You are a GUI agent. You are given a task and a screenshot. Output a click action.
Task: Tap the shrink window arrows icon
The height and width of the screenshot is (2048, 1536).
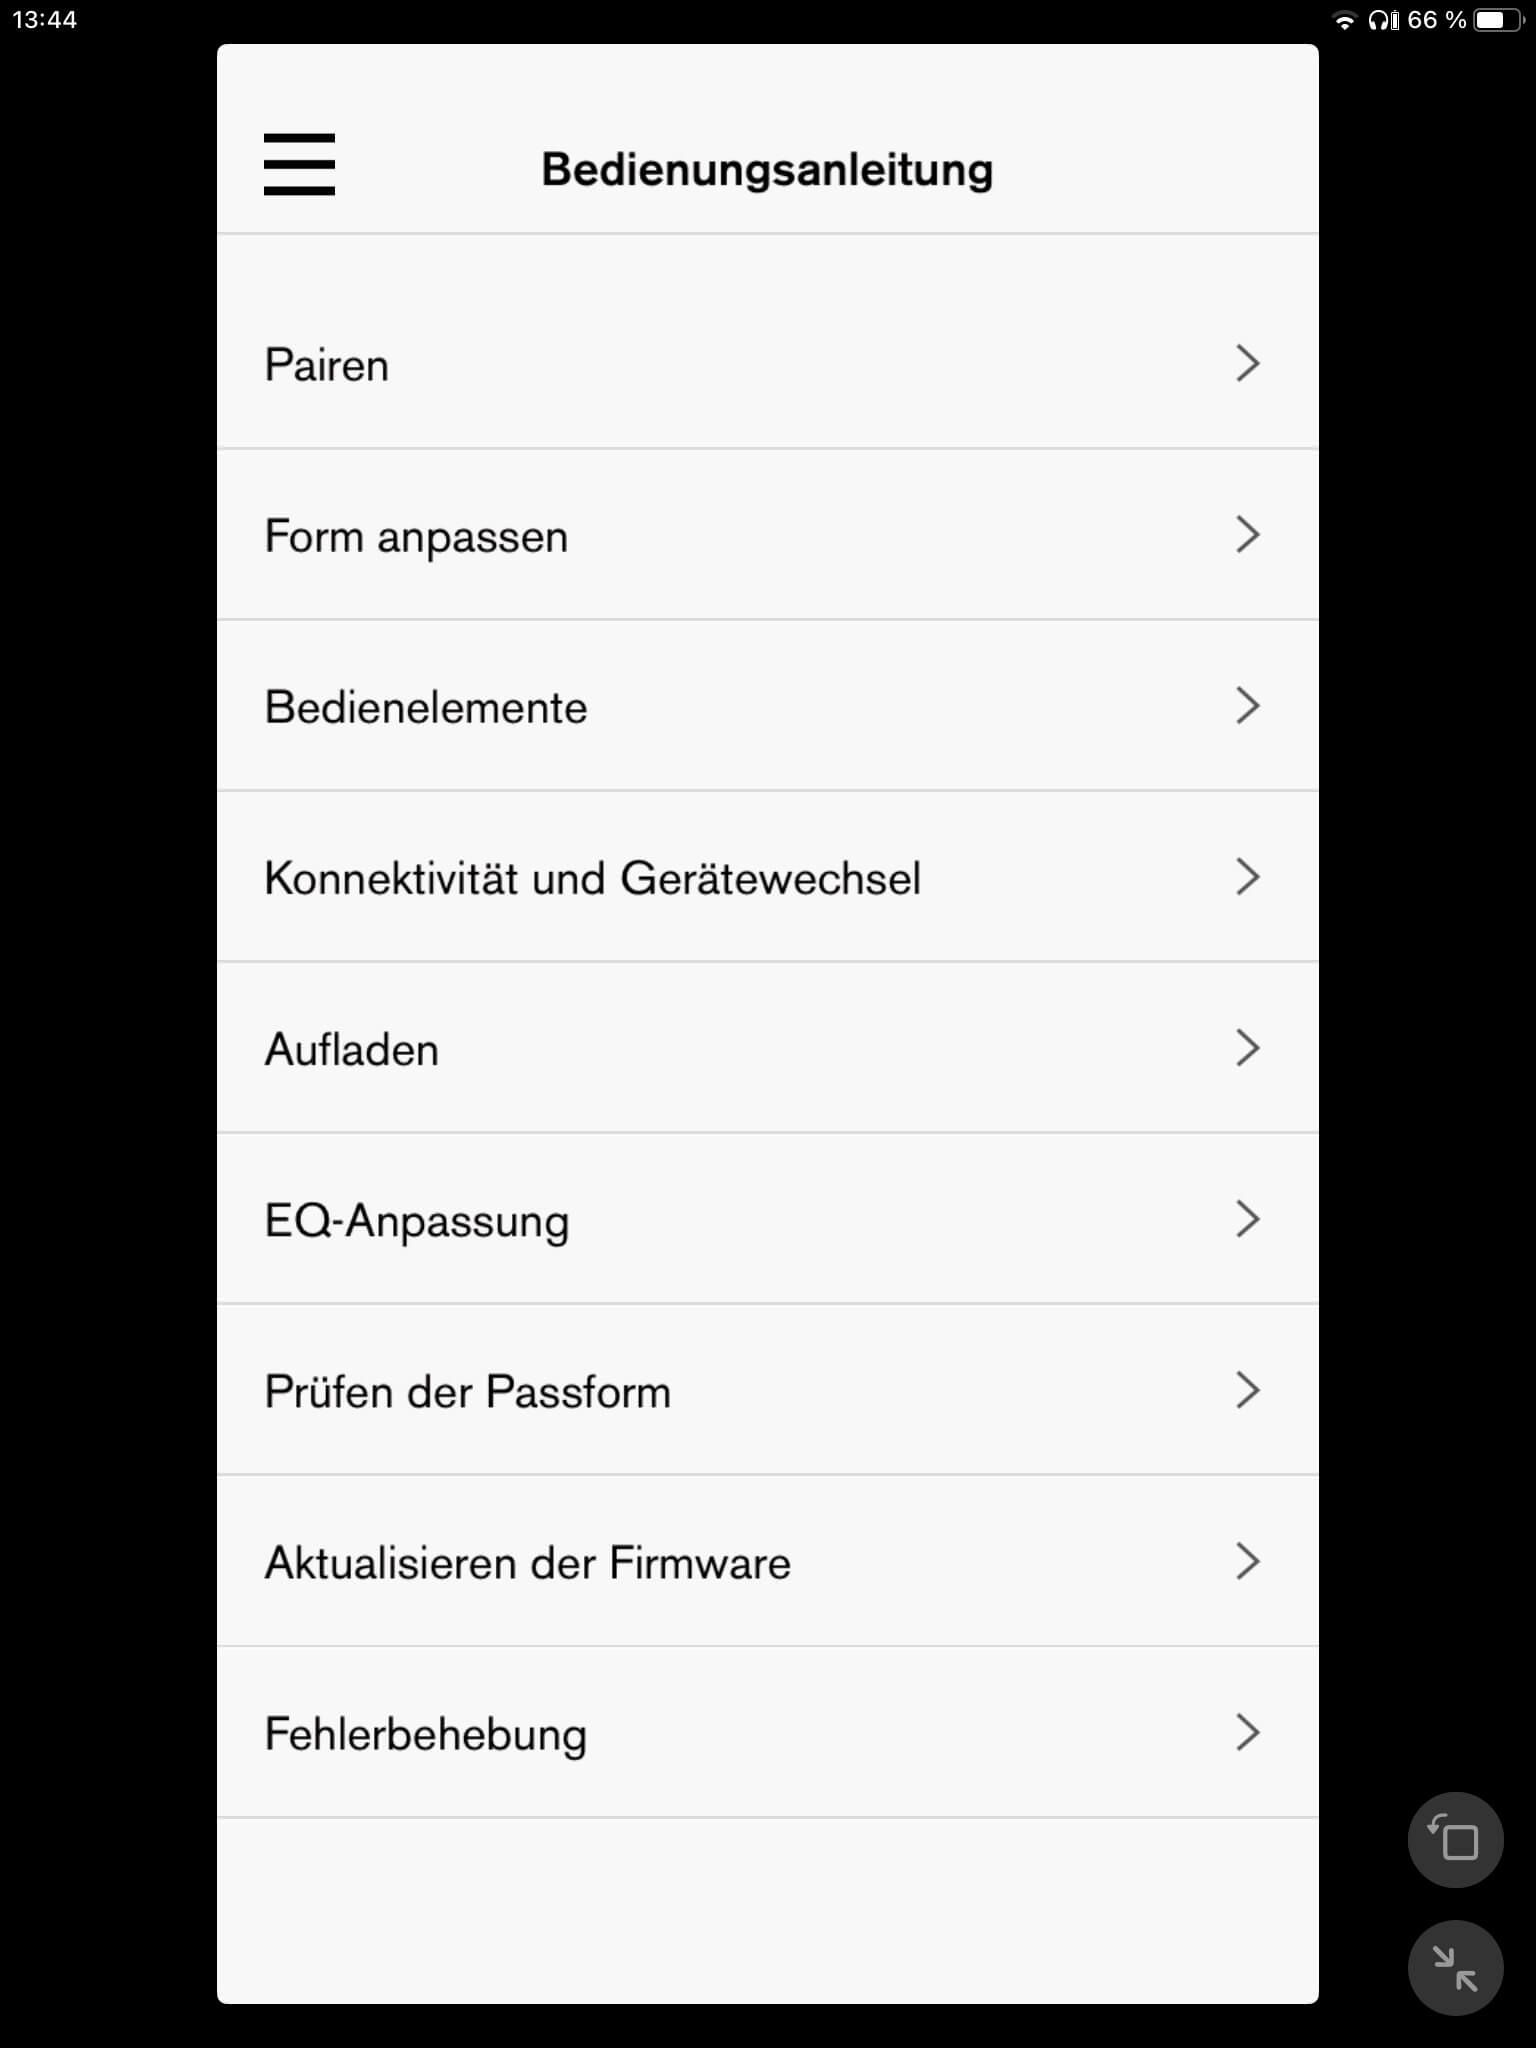click(1455, 1968)
